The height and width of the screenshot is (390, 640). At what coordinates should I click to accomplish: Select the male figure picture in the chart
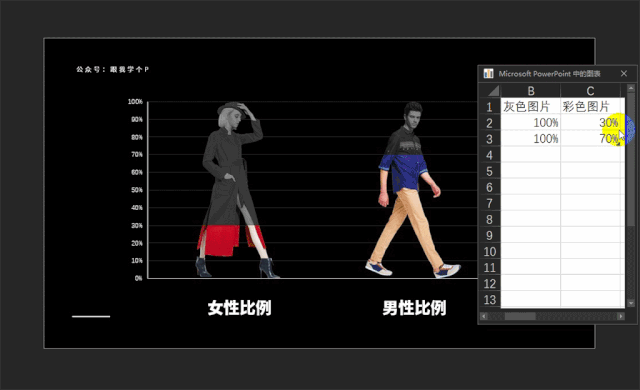coord(412,190)
